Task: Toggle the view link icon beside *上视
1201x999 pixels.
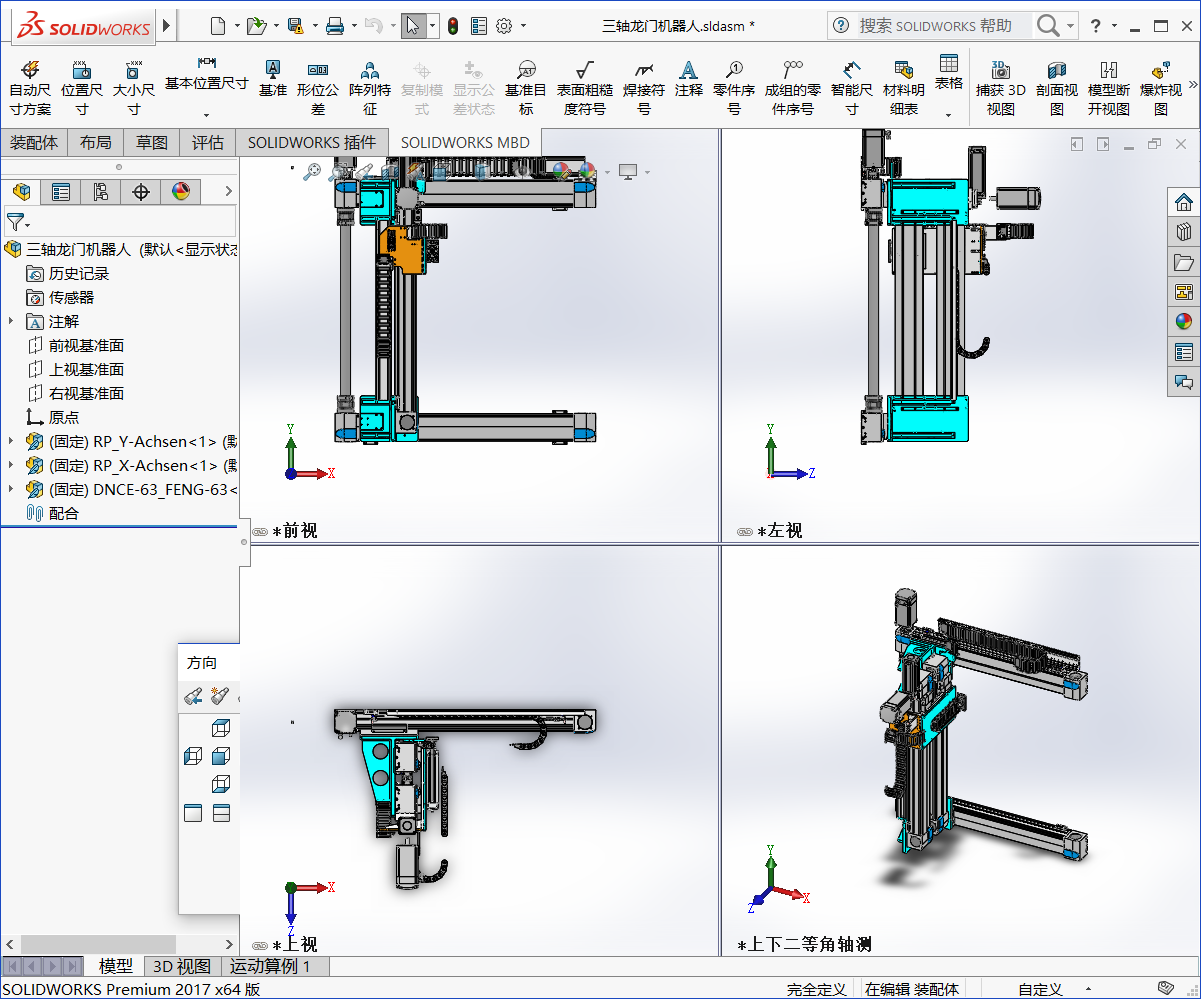Action: pyautogui.click(x=260, y=945)
